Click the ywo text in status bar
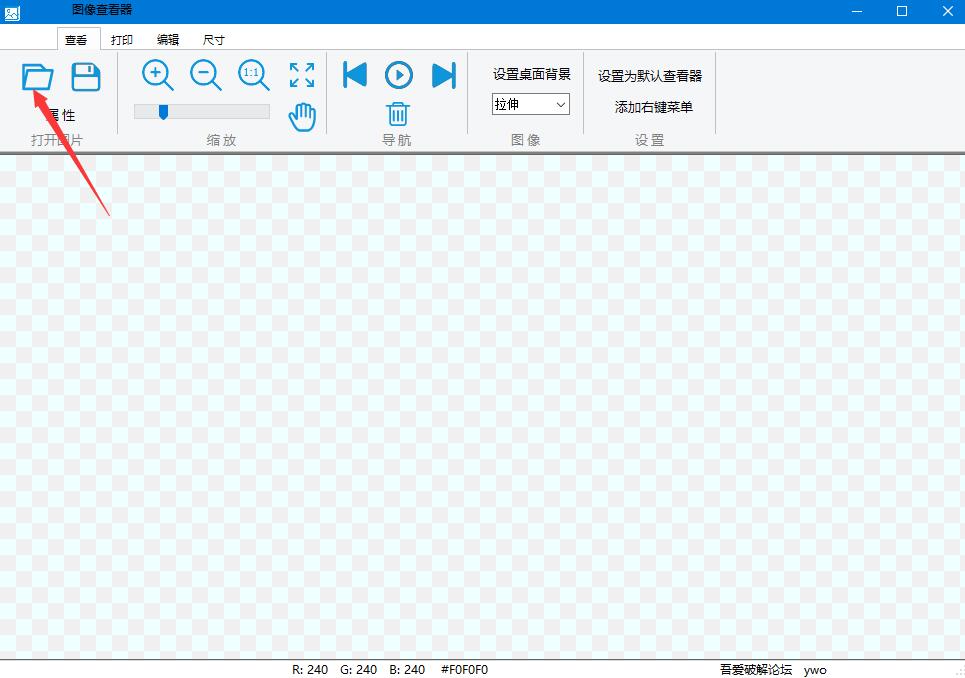965x678 pixels. (x=815, y=670)
